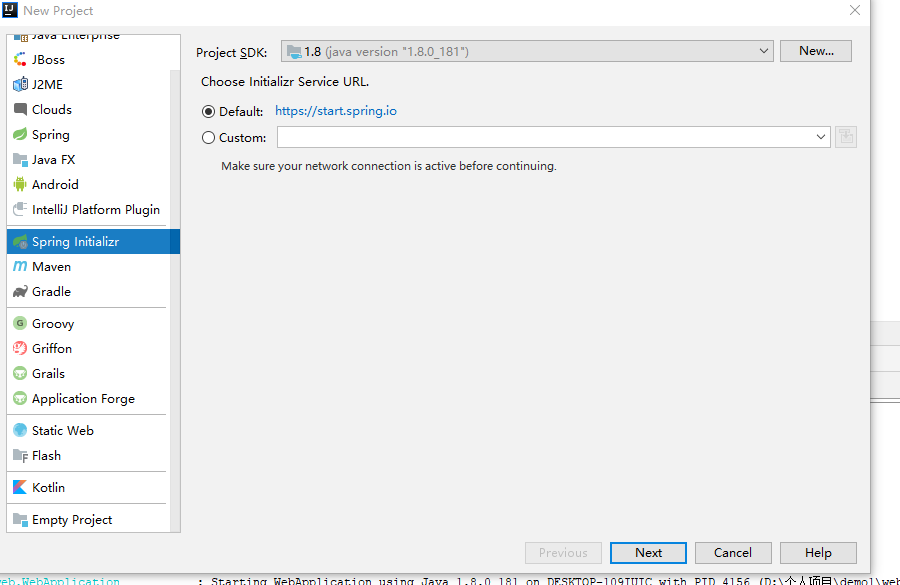
Task: Click the network connection notice text
Action: pyautogui.click(x=389, y=166)
